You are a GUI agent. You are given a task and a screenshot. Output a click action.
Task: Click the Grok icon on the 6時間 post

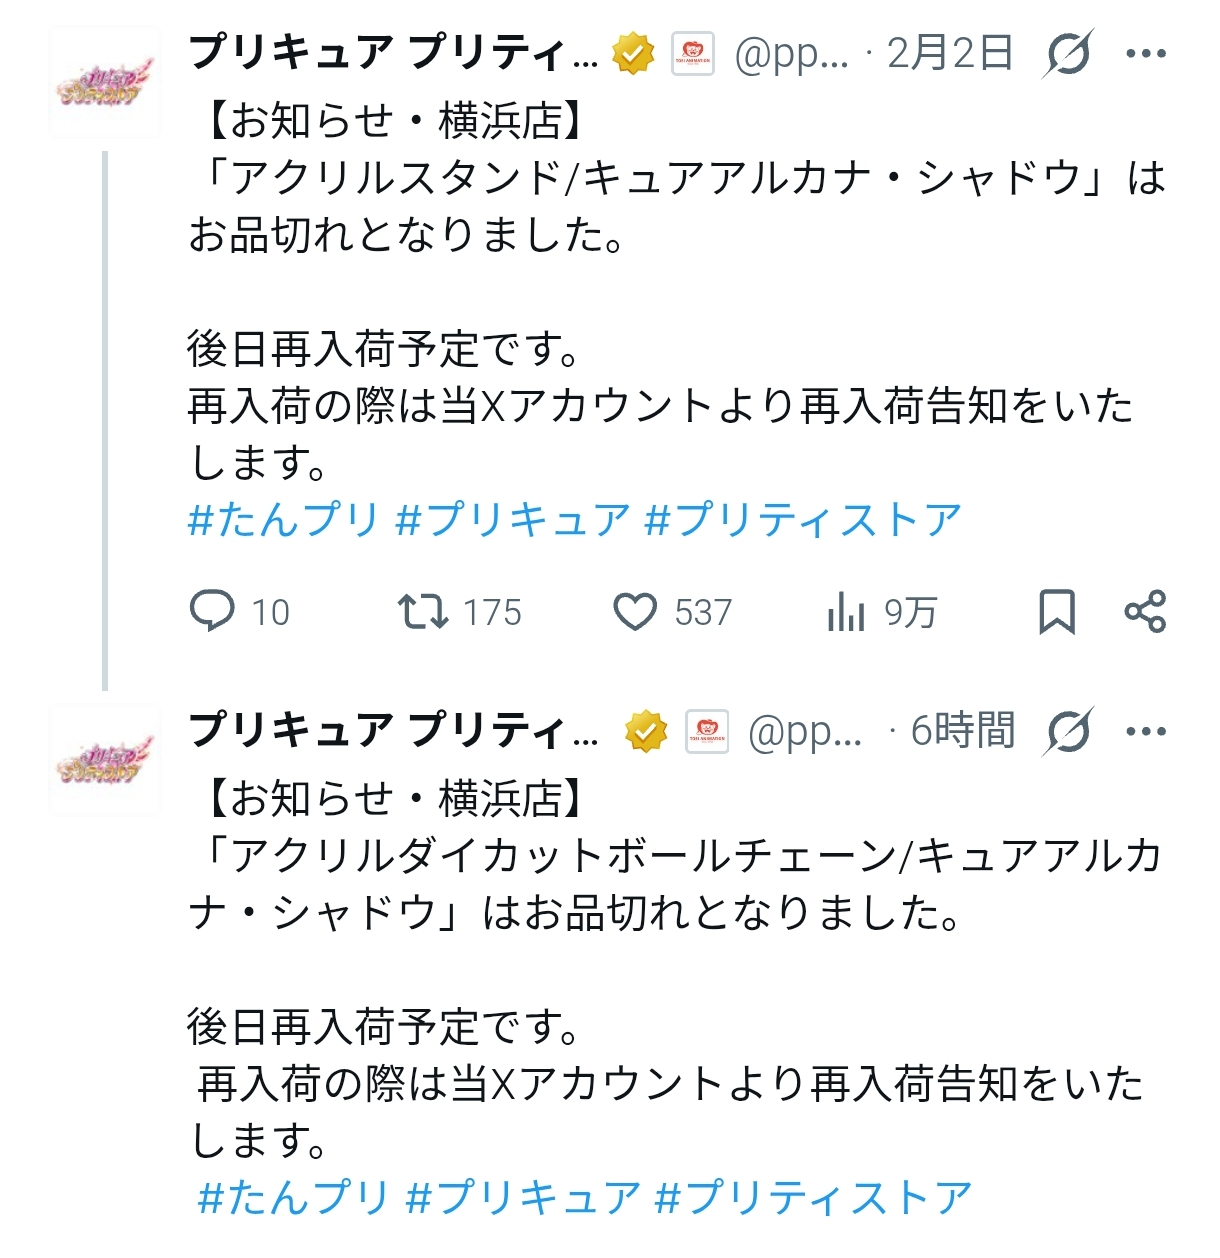1067,731
